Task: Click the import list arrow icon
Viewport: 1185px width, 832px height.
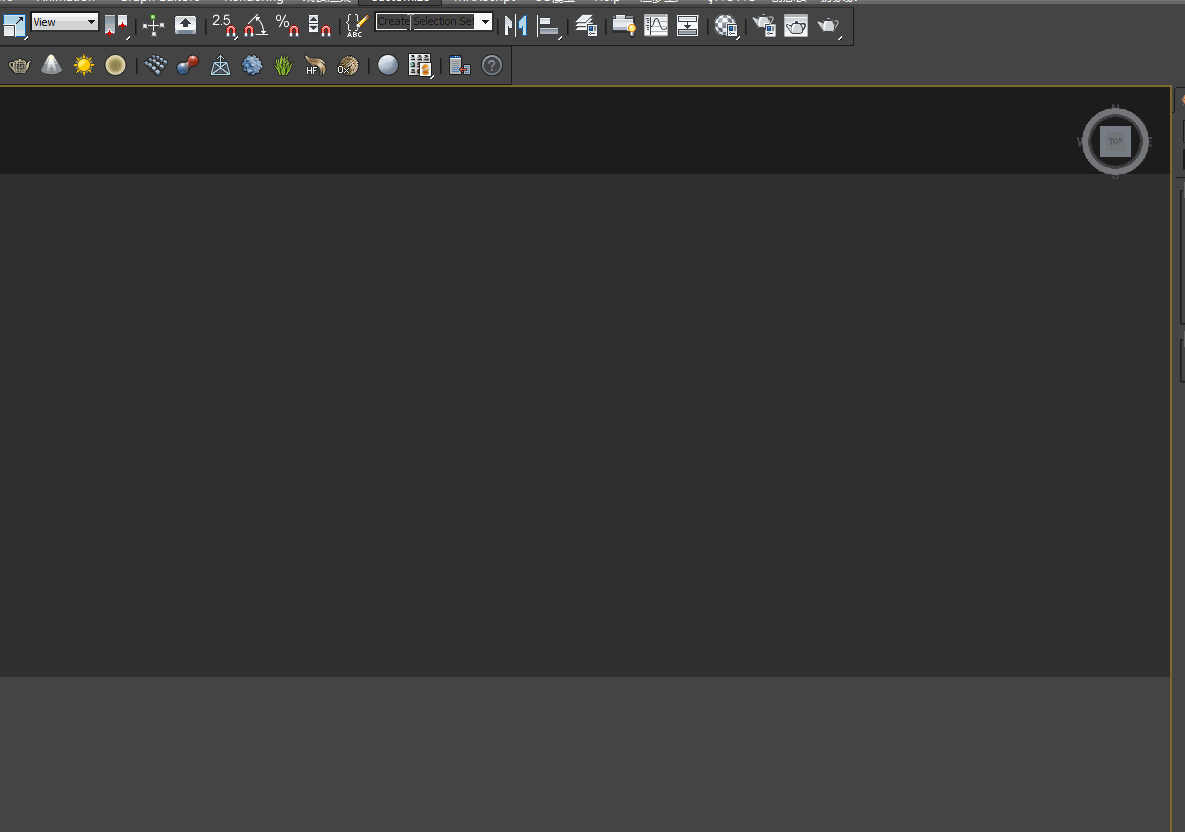Action: click(459, 66)
